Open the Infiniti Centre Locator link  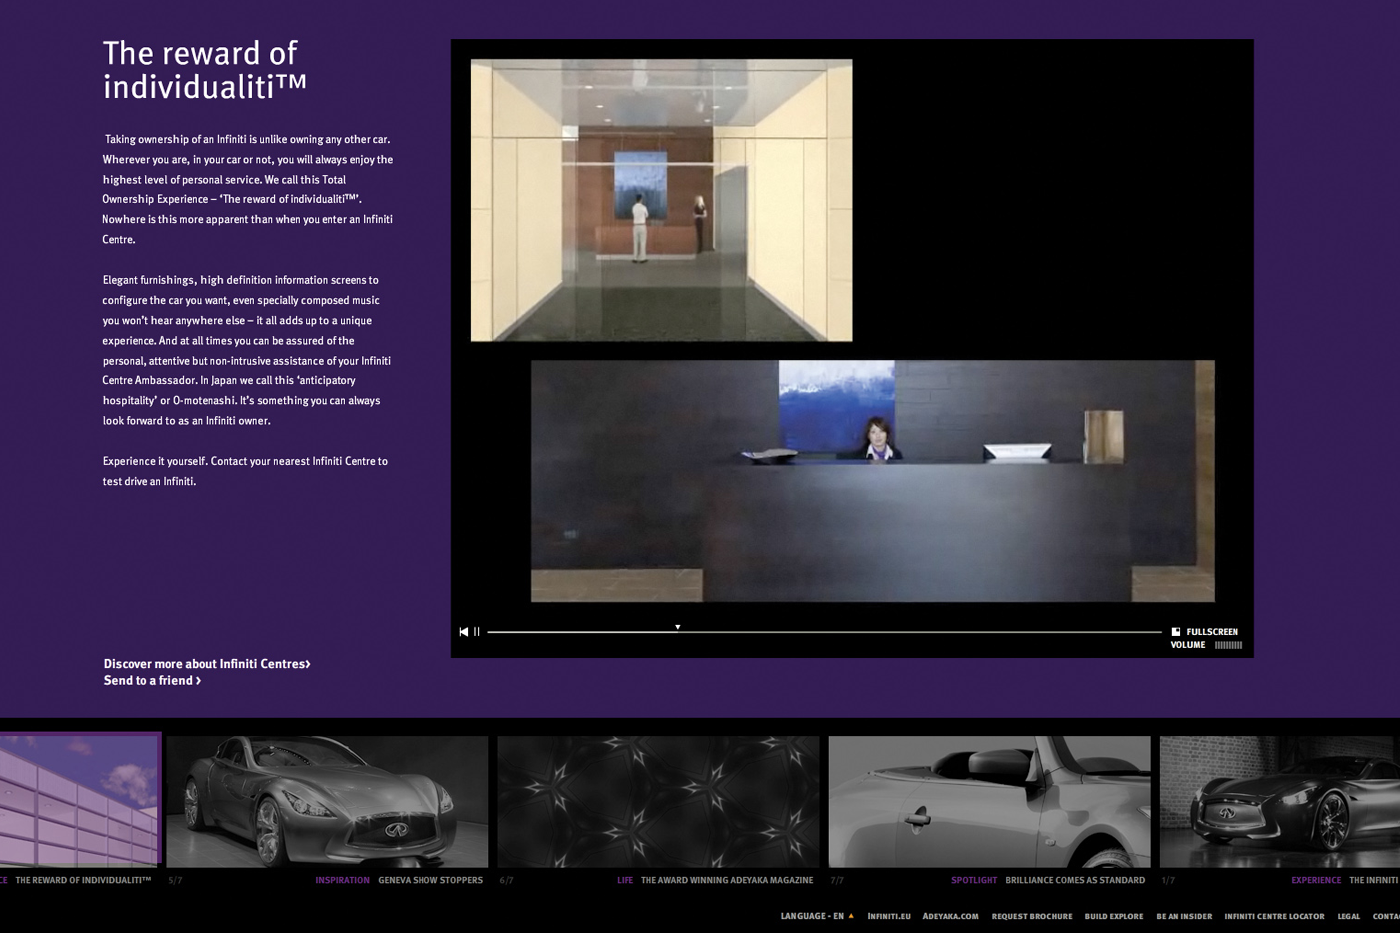coord(1274,916)
